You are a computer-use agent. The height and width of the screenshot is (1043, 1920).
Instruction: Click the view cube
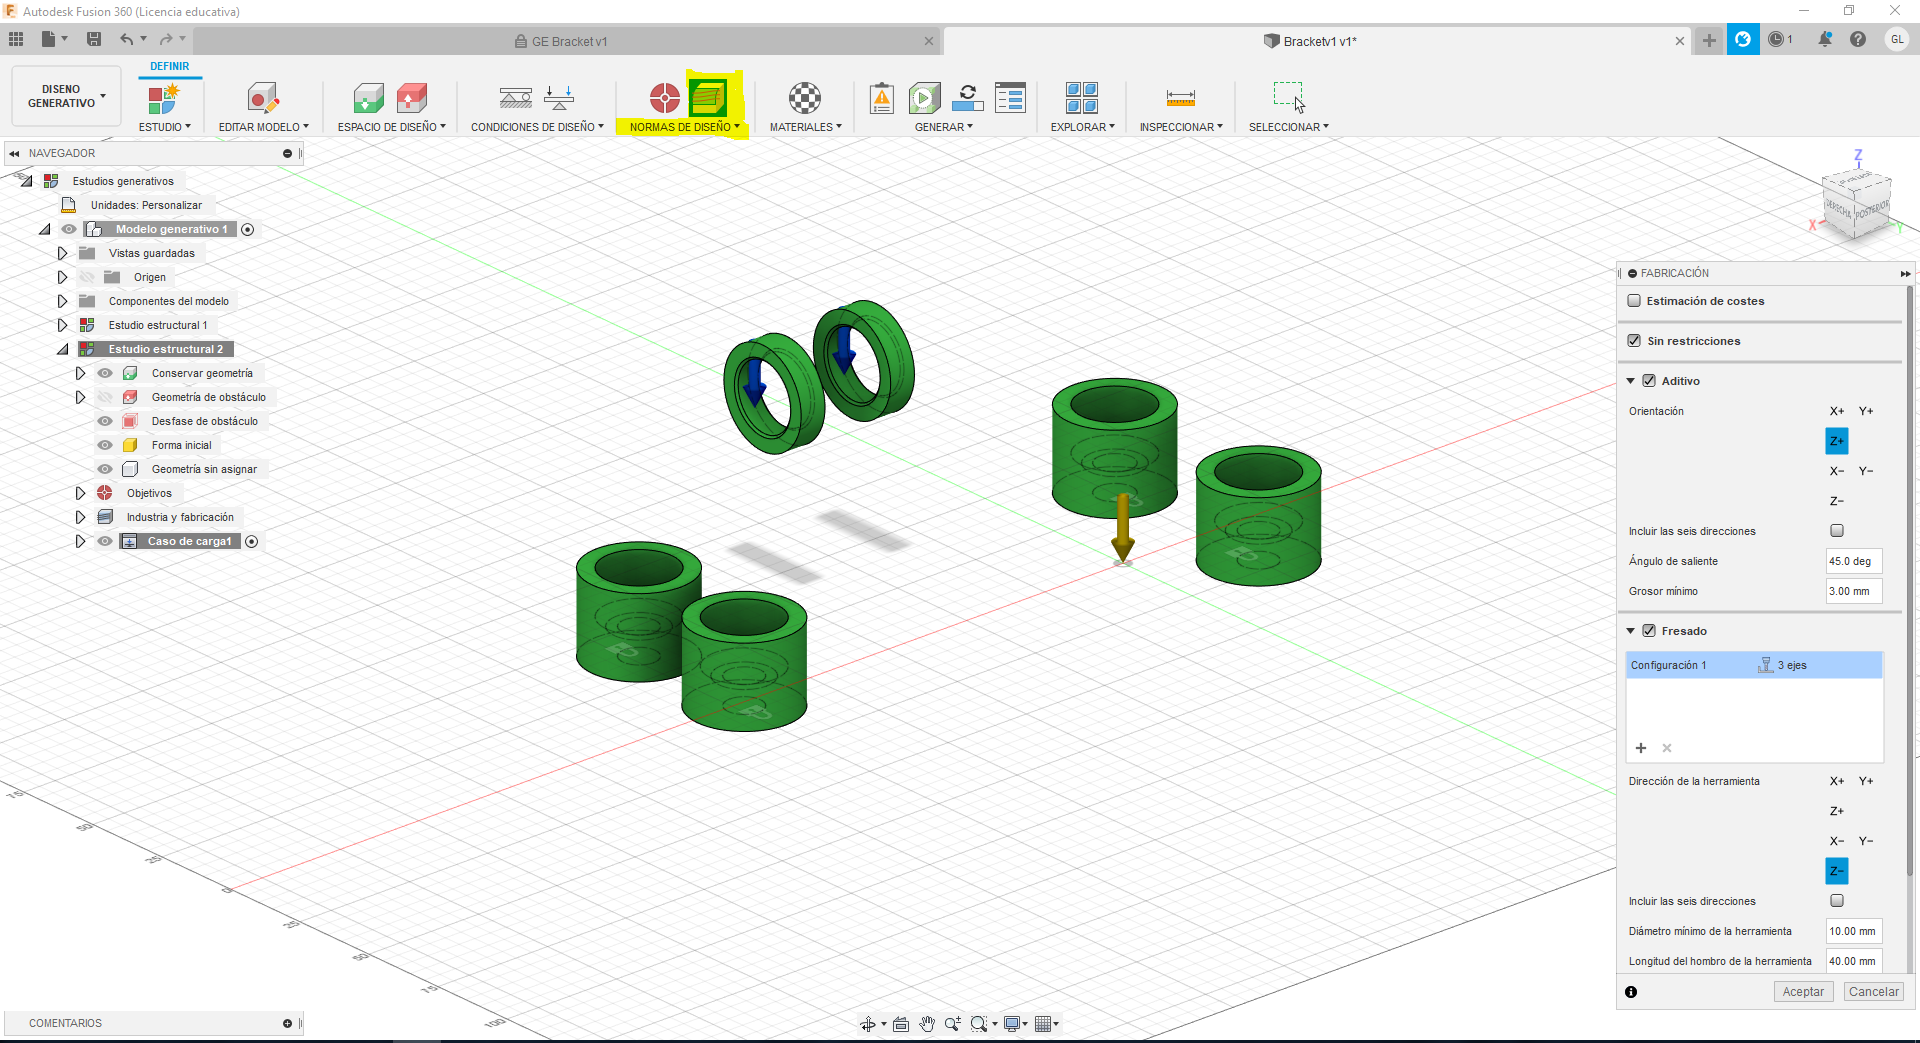tap(1857, 205)
